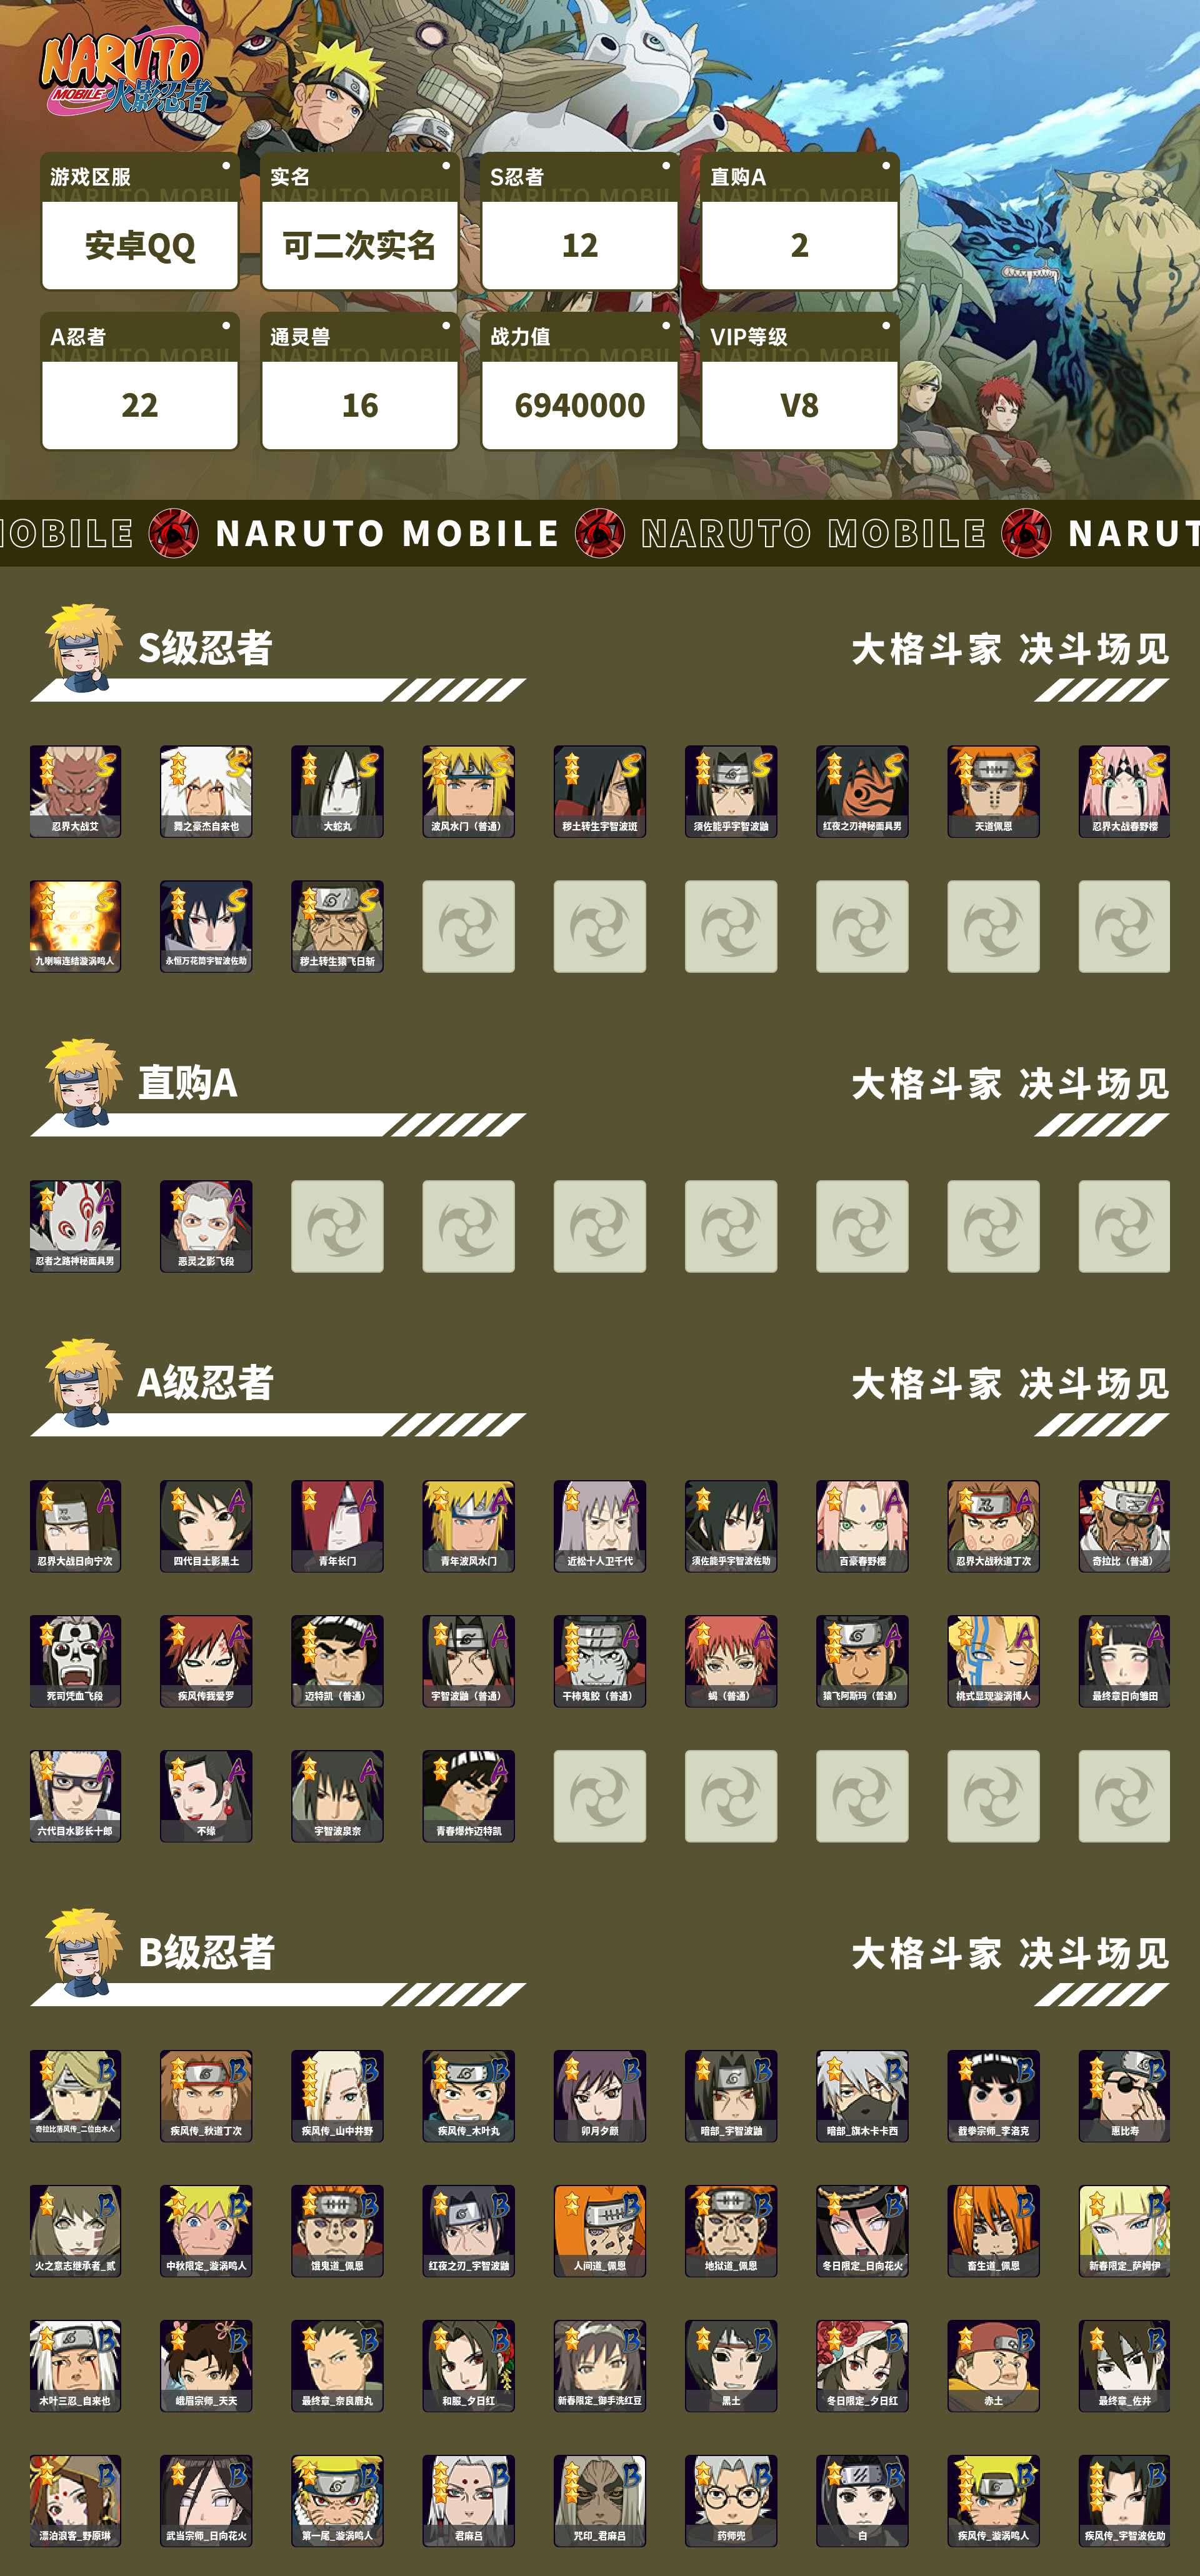Click the VIP等级 V8 card

click(800, 382)
